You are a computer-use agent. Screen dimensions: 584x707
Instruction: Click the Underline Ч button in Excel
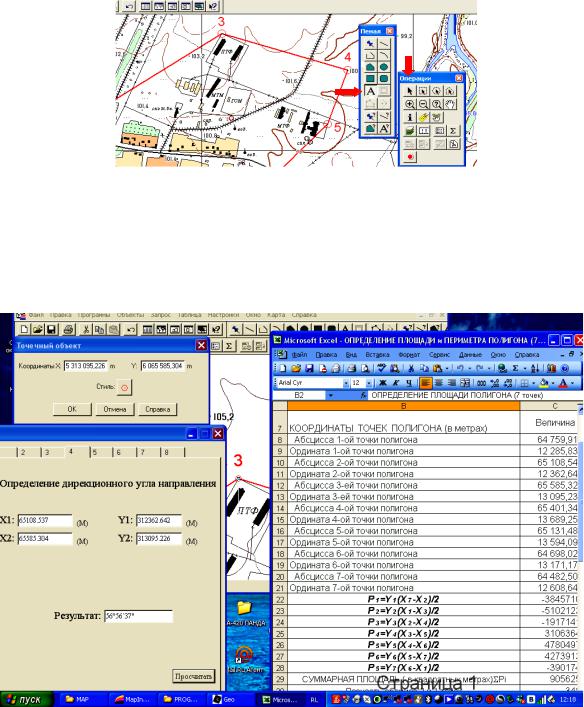tap(409, 383)
